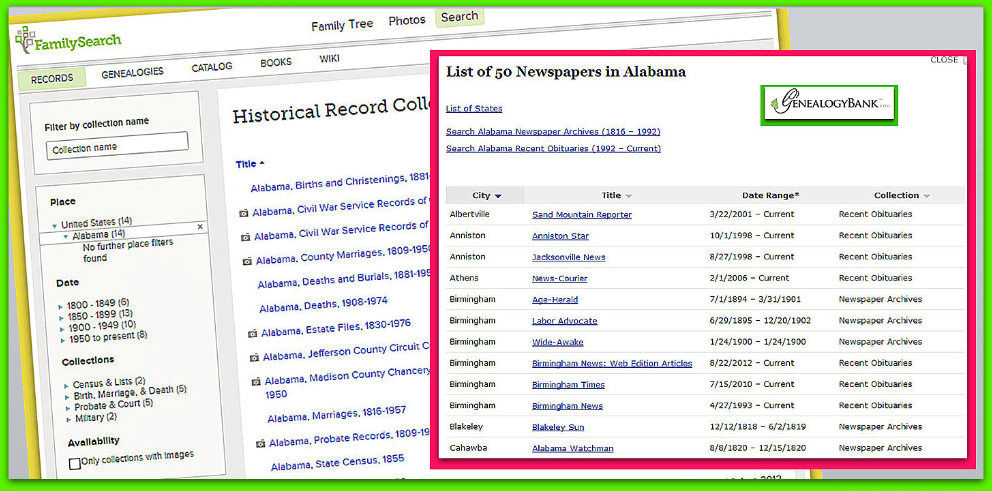This screenshot has height=491, width=992.
Task: Click the GenealogyBank logo
Action: point(829,105)
